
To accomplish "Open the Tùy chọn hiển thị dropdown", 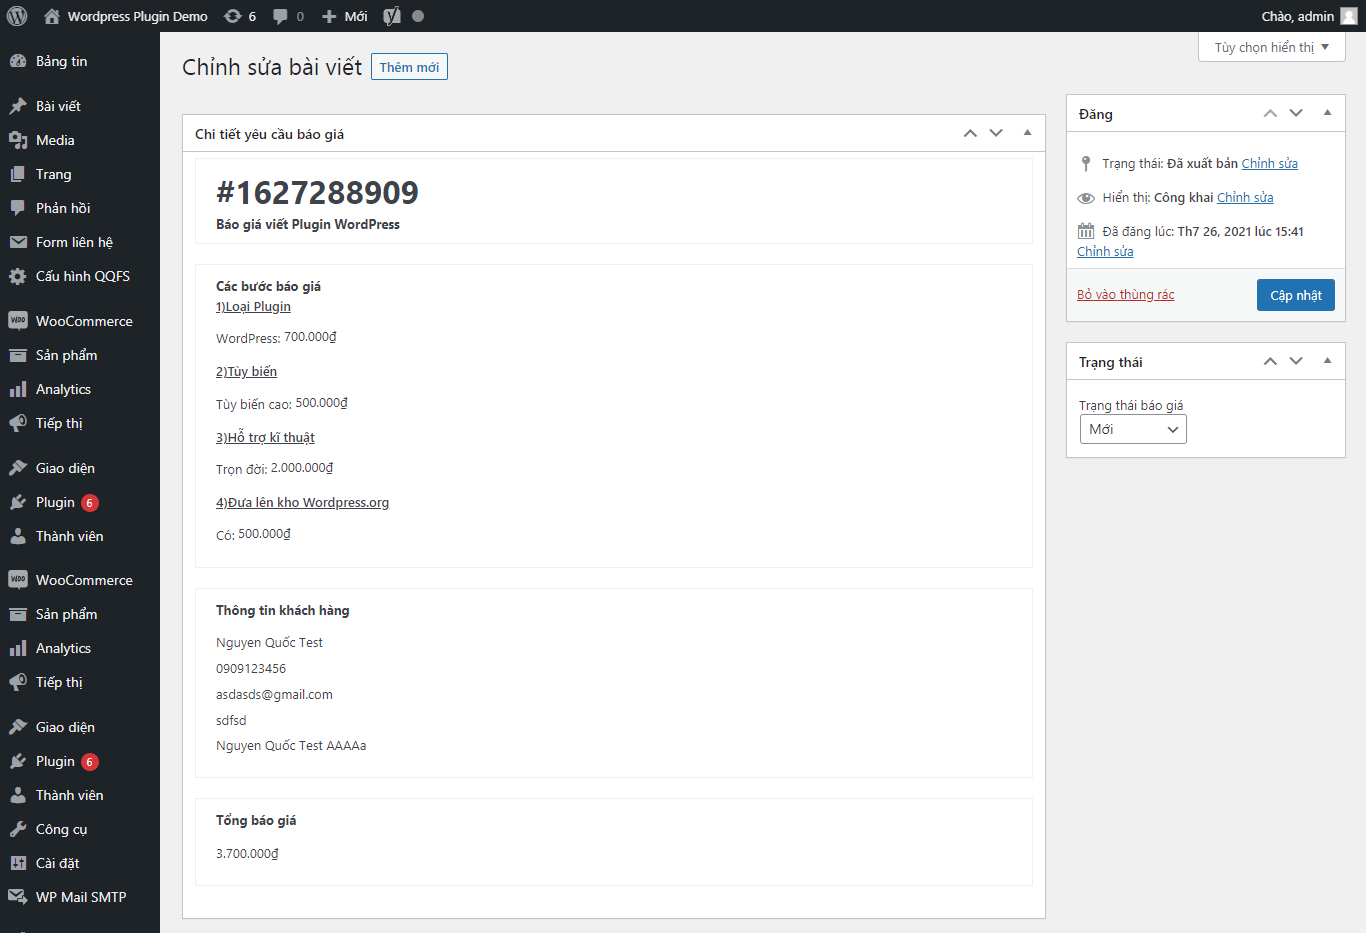I will (x=1272, y=47).
